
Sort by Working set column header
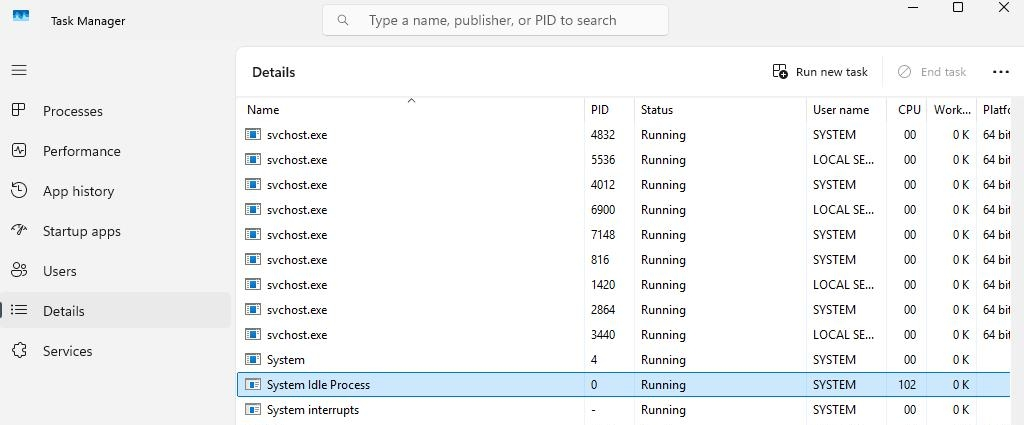coord(952,110)
